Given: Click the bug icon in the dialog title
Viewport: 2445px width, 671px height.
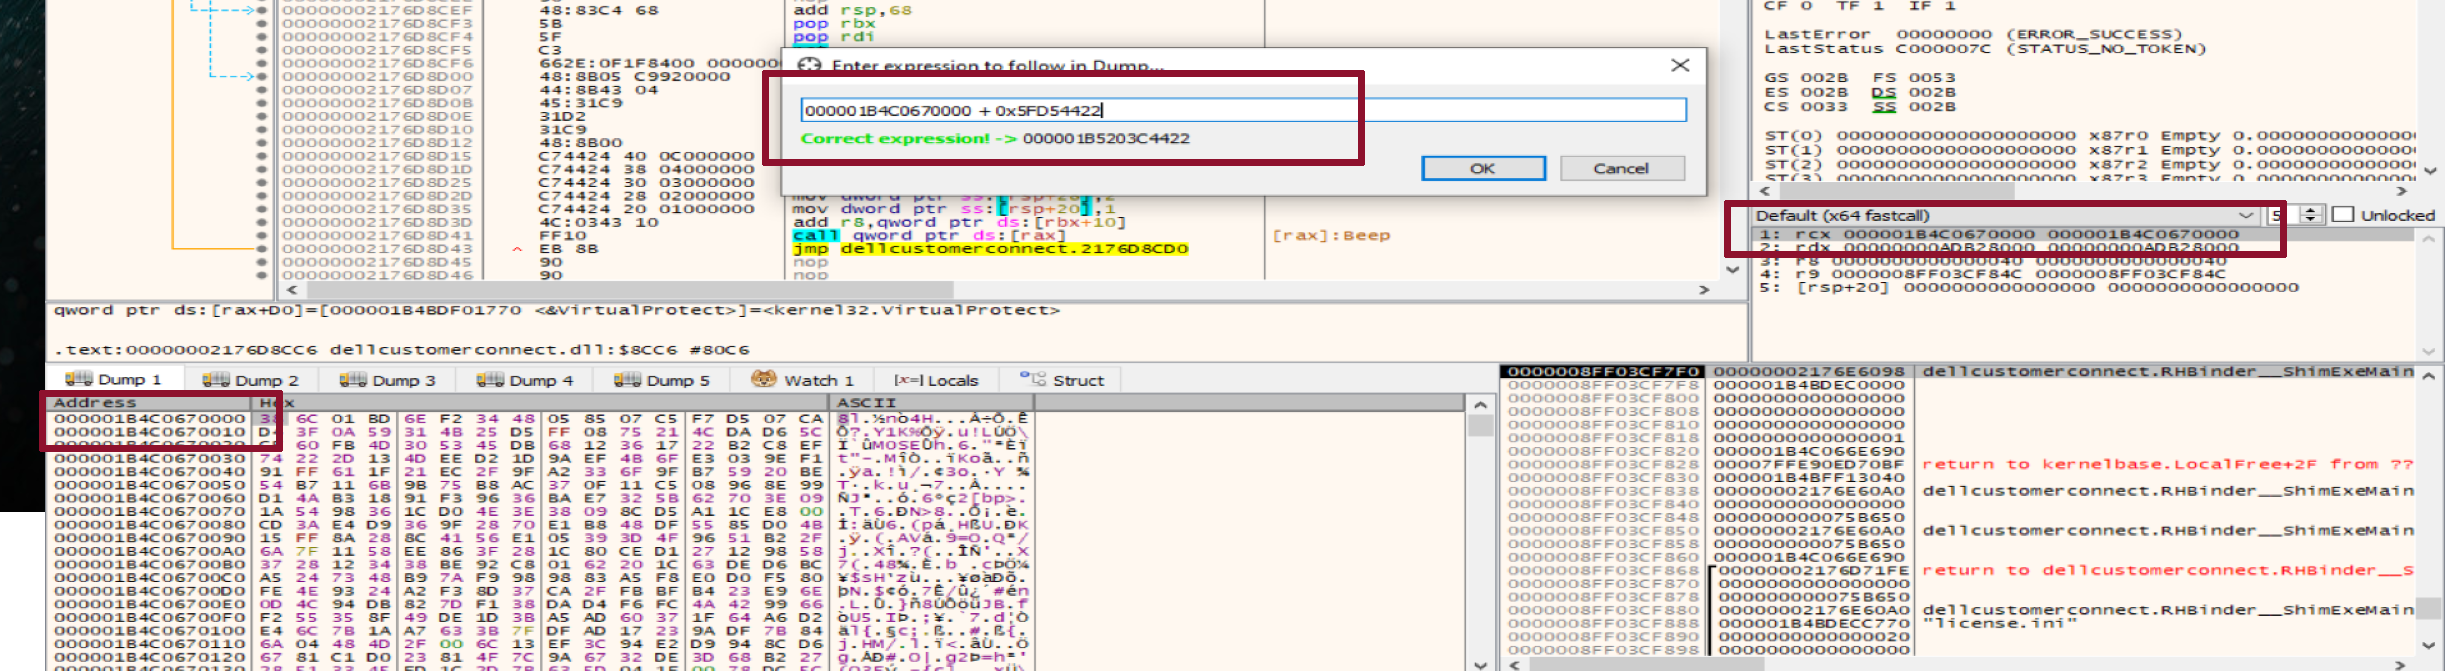Looking at the screenshot, I should click(809, 66).
